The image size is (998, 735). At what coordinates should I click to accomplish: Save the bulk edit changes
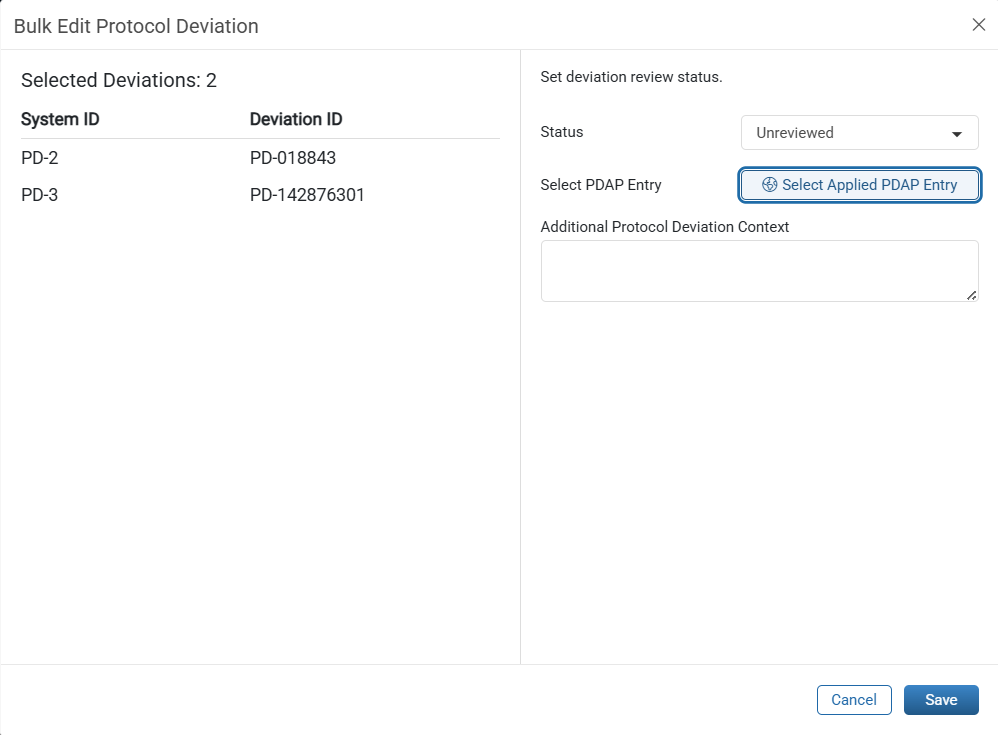[941, 699]
